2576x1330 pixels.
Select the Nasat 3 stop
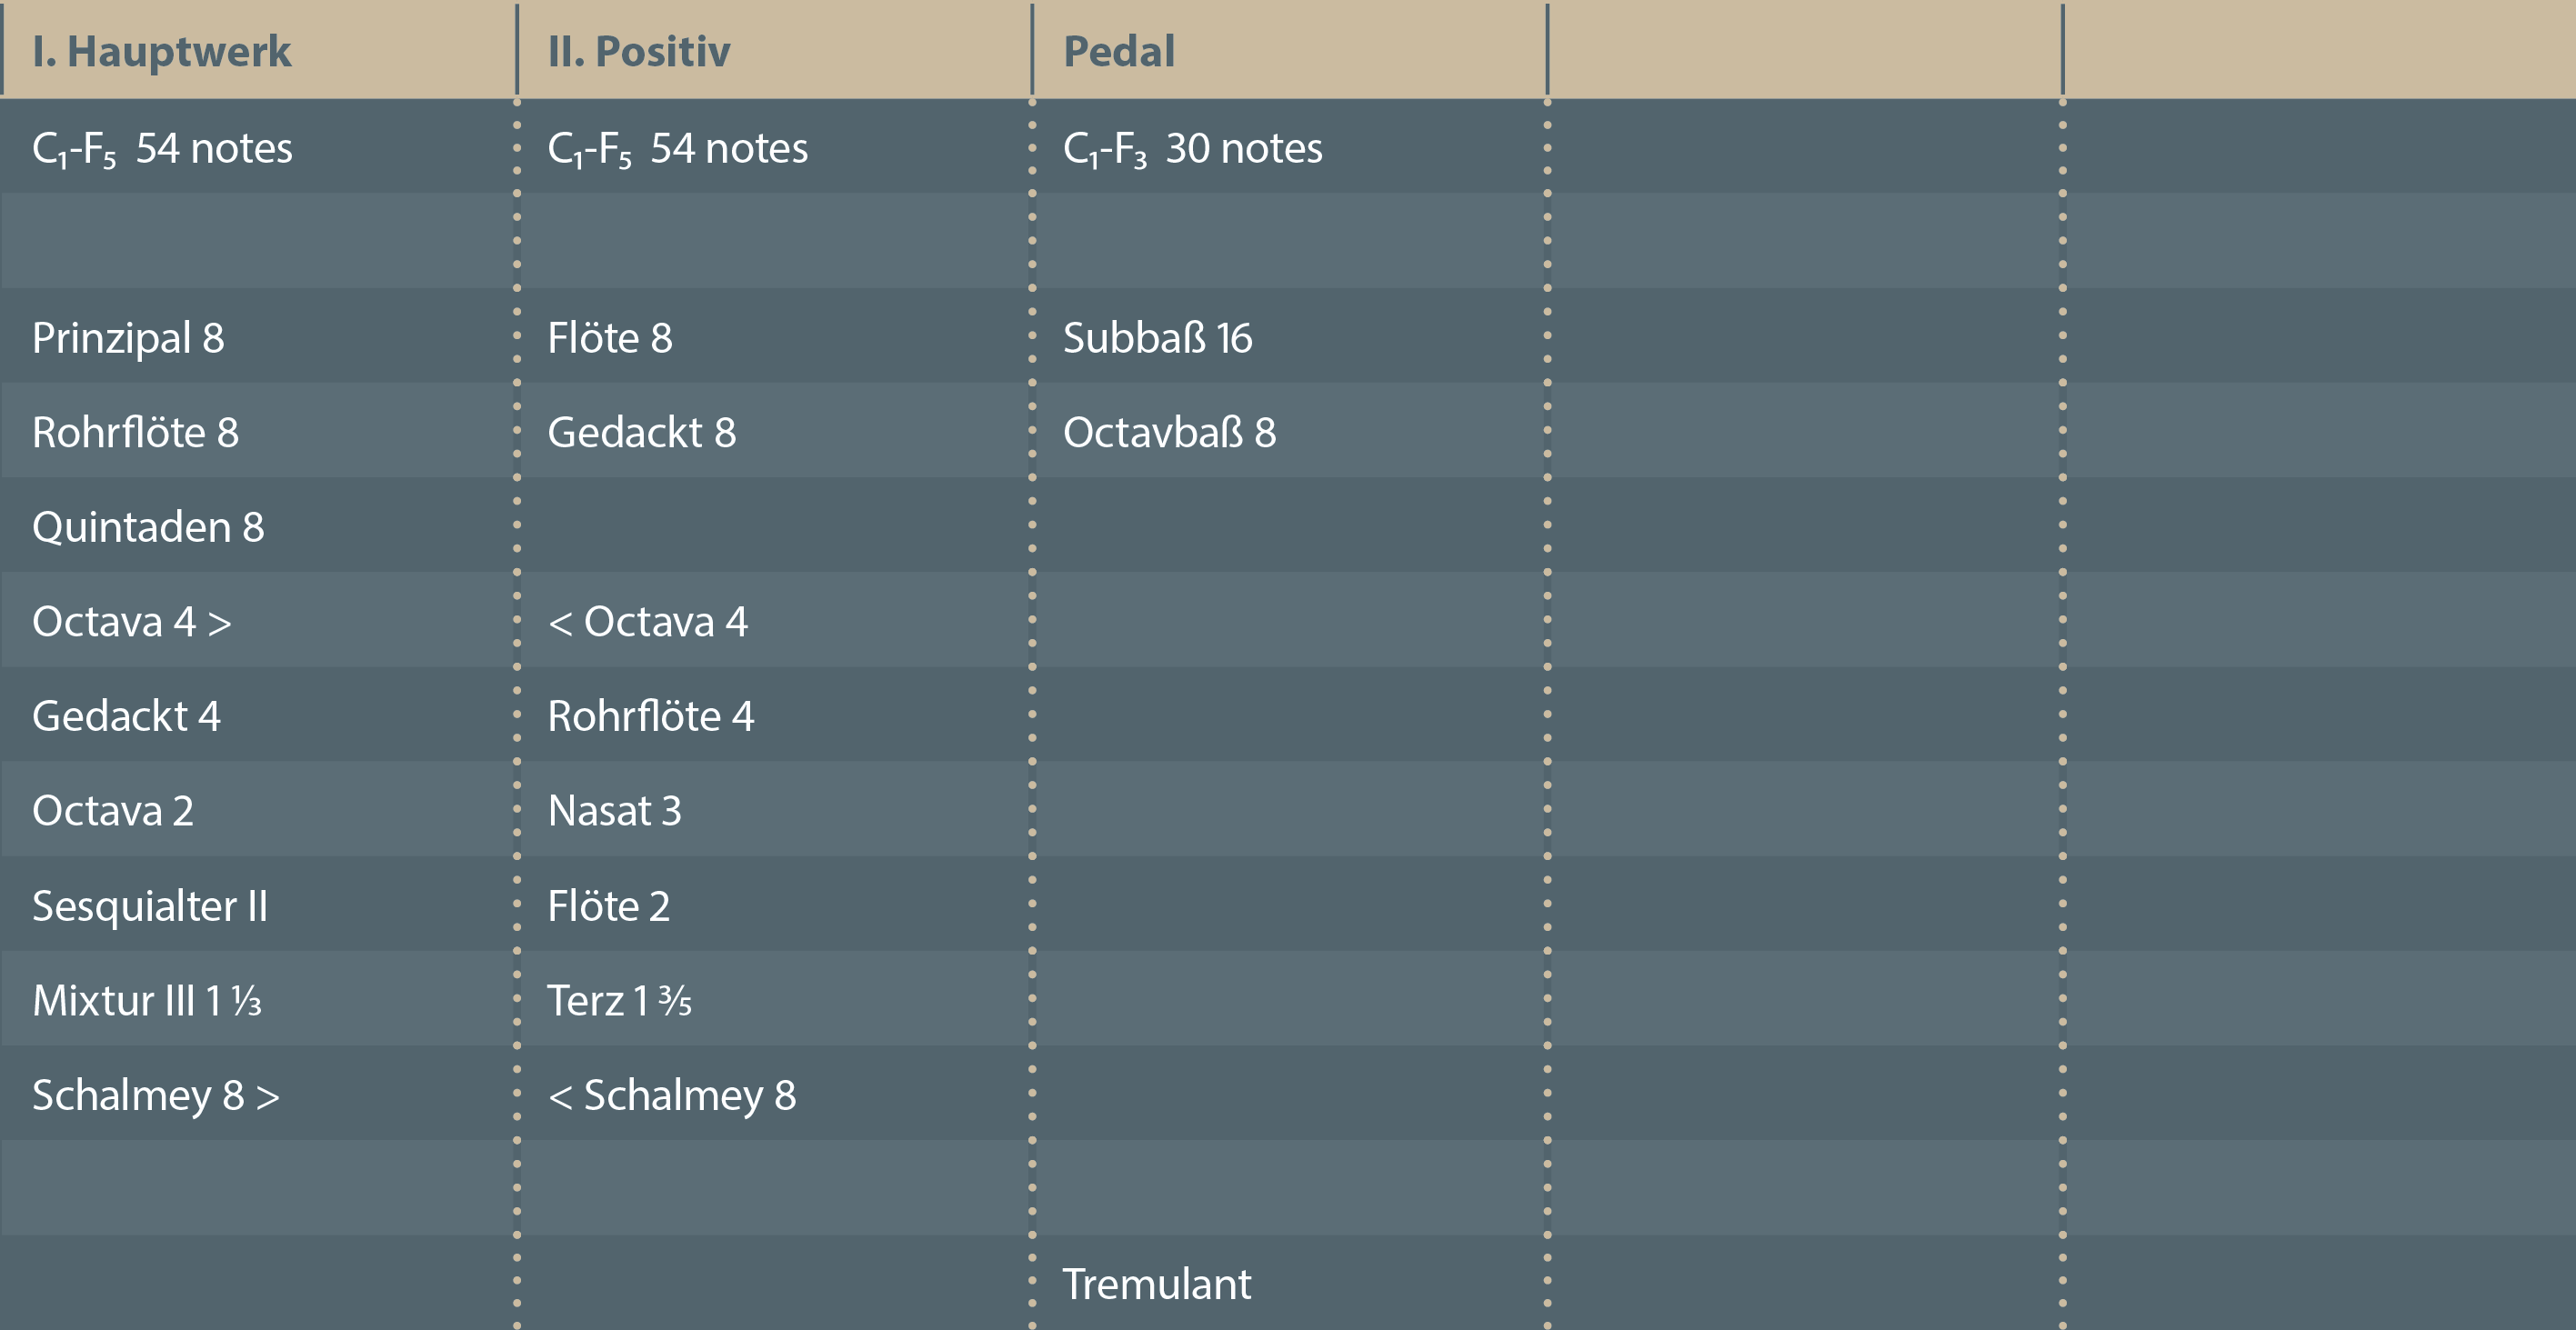pos(614,811)
